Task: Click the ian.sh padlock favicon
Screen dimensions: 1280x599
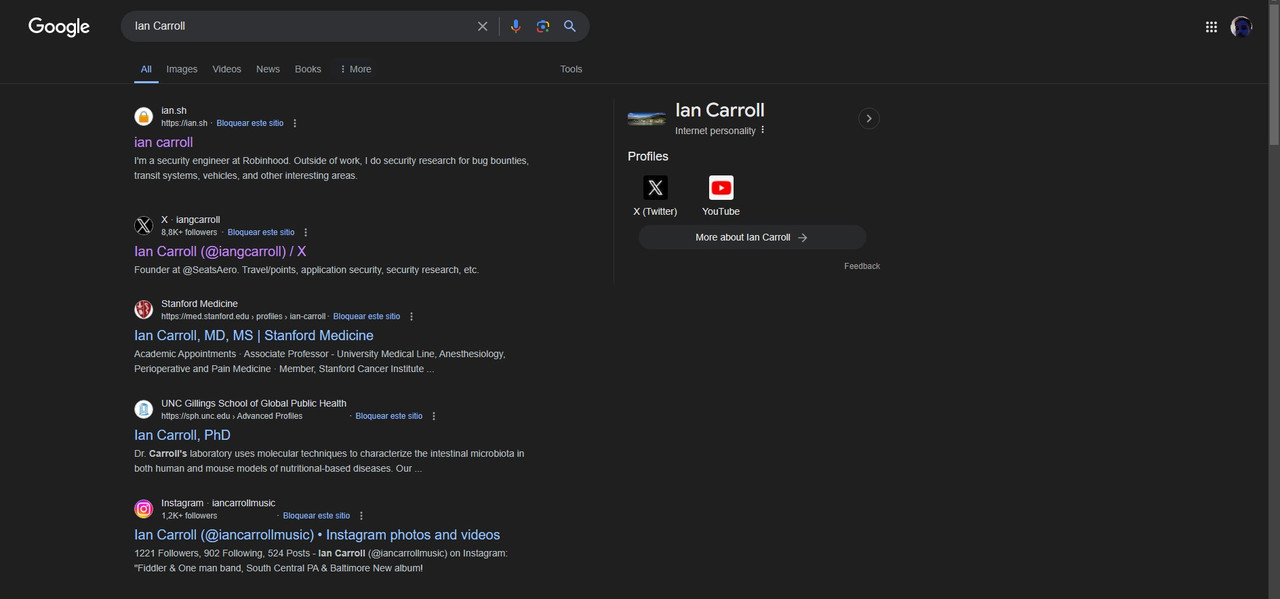Action: coord(144,116)
